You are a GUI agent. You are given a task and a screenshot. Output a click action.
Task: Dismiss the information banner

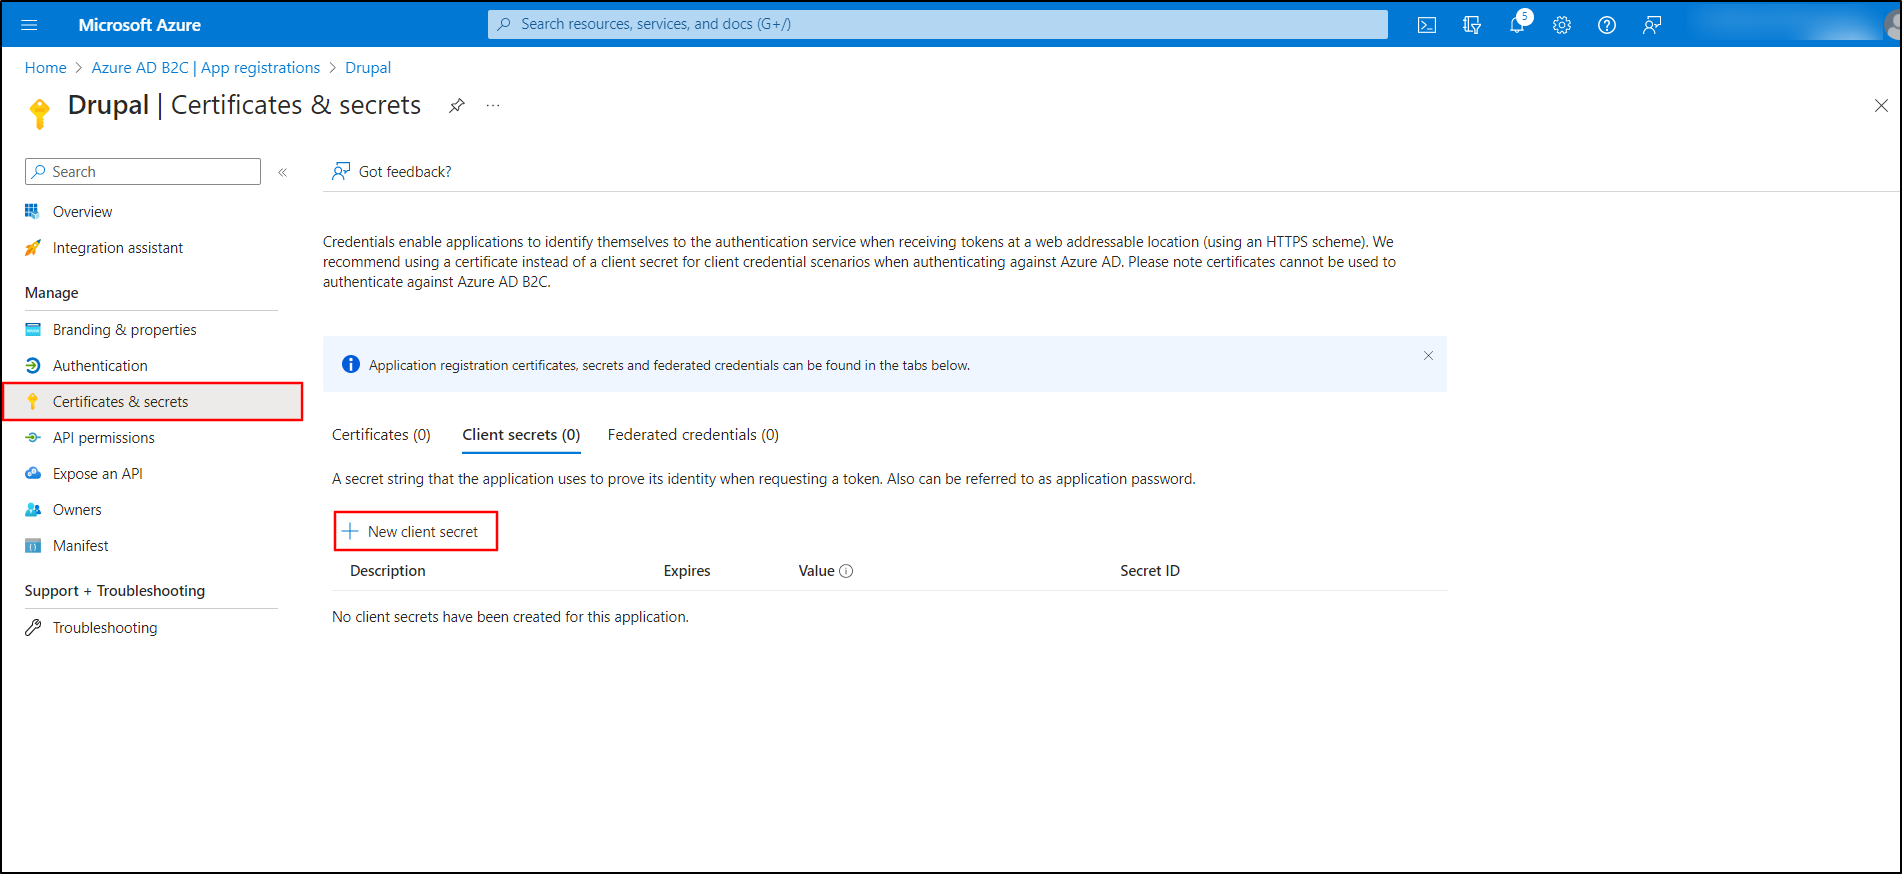click(1428, 356)
